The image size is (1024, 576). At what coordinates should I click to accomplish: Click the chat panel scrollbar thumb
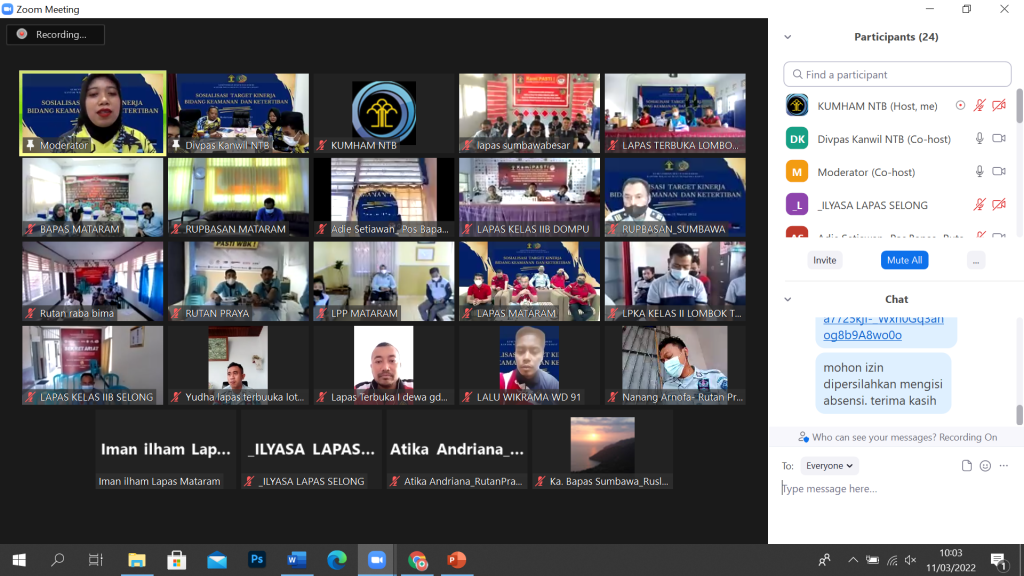[x=1019, y=414]
